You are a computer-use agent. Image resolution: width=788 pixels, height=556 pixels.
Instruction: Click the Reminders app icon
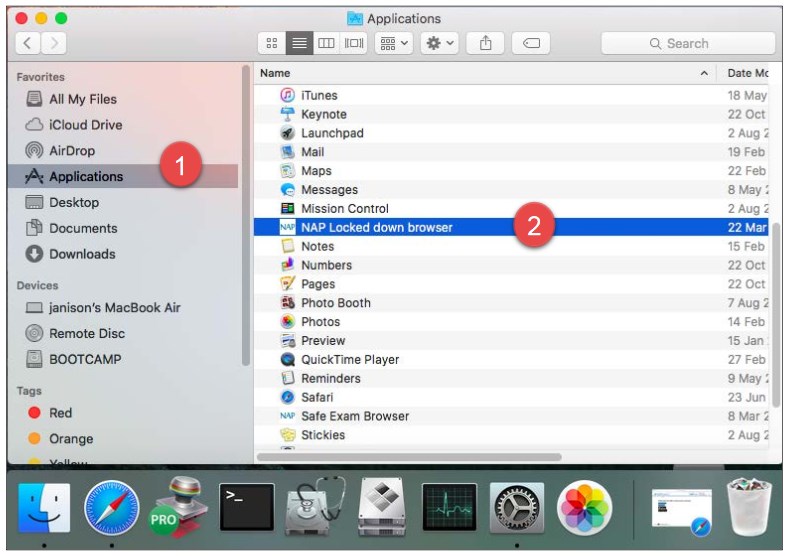287,378
